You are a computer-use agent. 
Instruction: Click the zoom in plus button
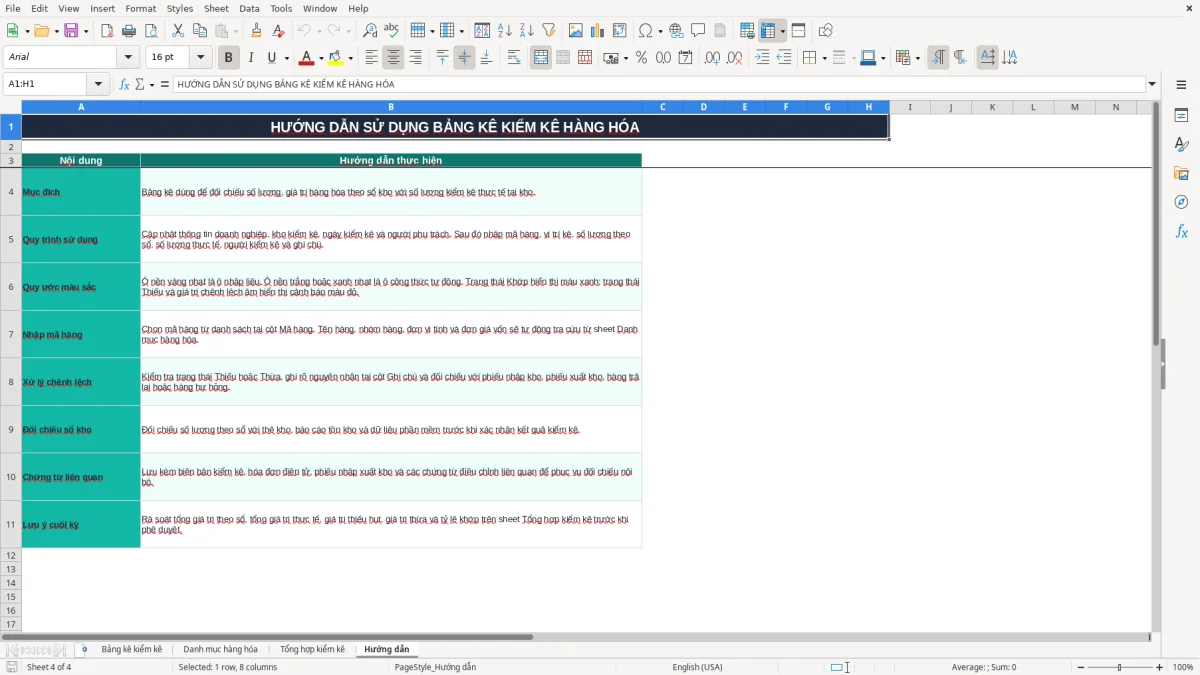pos(1160,667)
